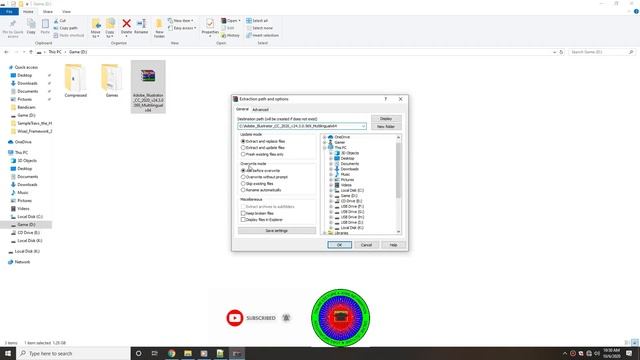Click Copy path in ribbon
640x360 pixels.
65,28
